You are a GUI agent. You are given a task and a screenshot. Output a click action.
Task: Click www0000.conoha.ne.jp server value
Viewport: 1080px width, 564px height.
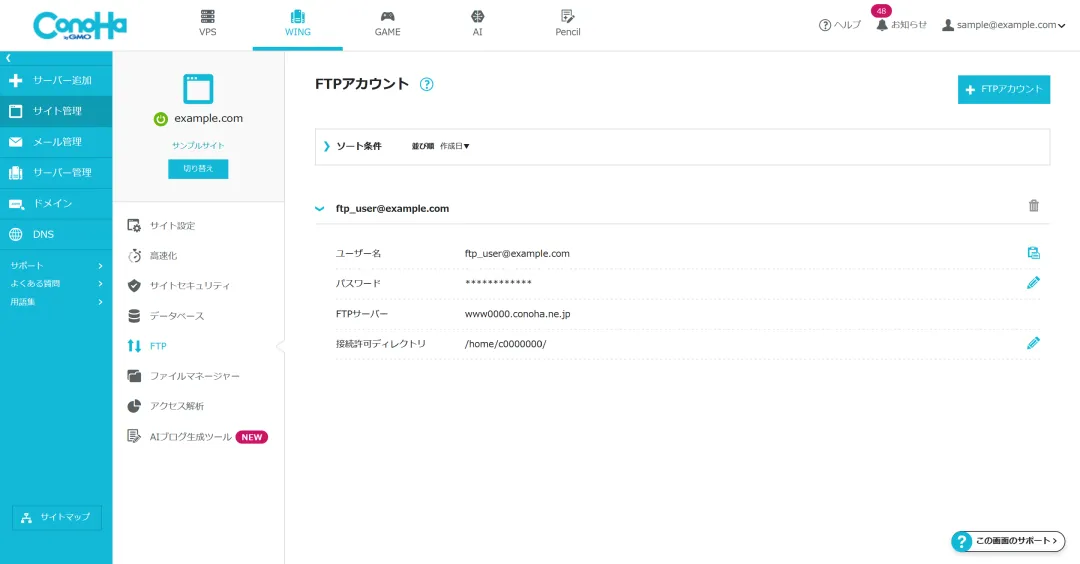point(517,314)
